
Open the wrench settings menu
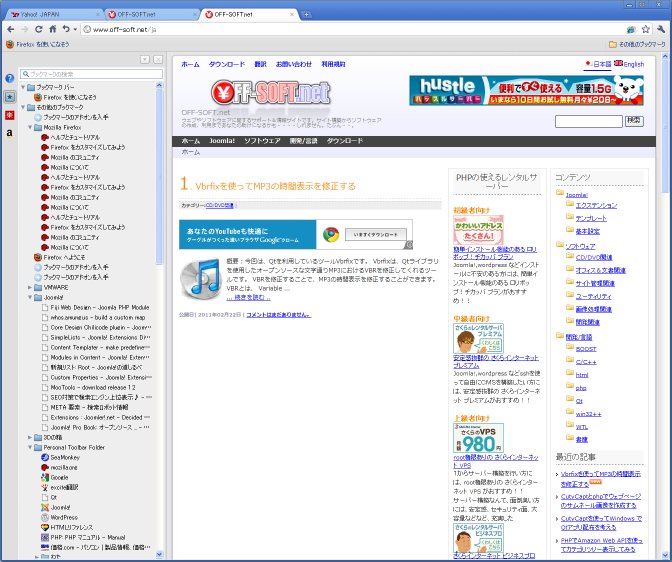coord(661,30)
